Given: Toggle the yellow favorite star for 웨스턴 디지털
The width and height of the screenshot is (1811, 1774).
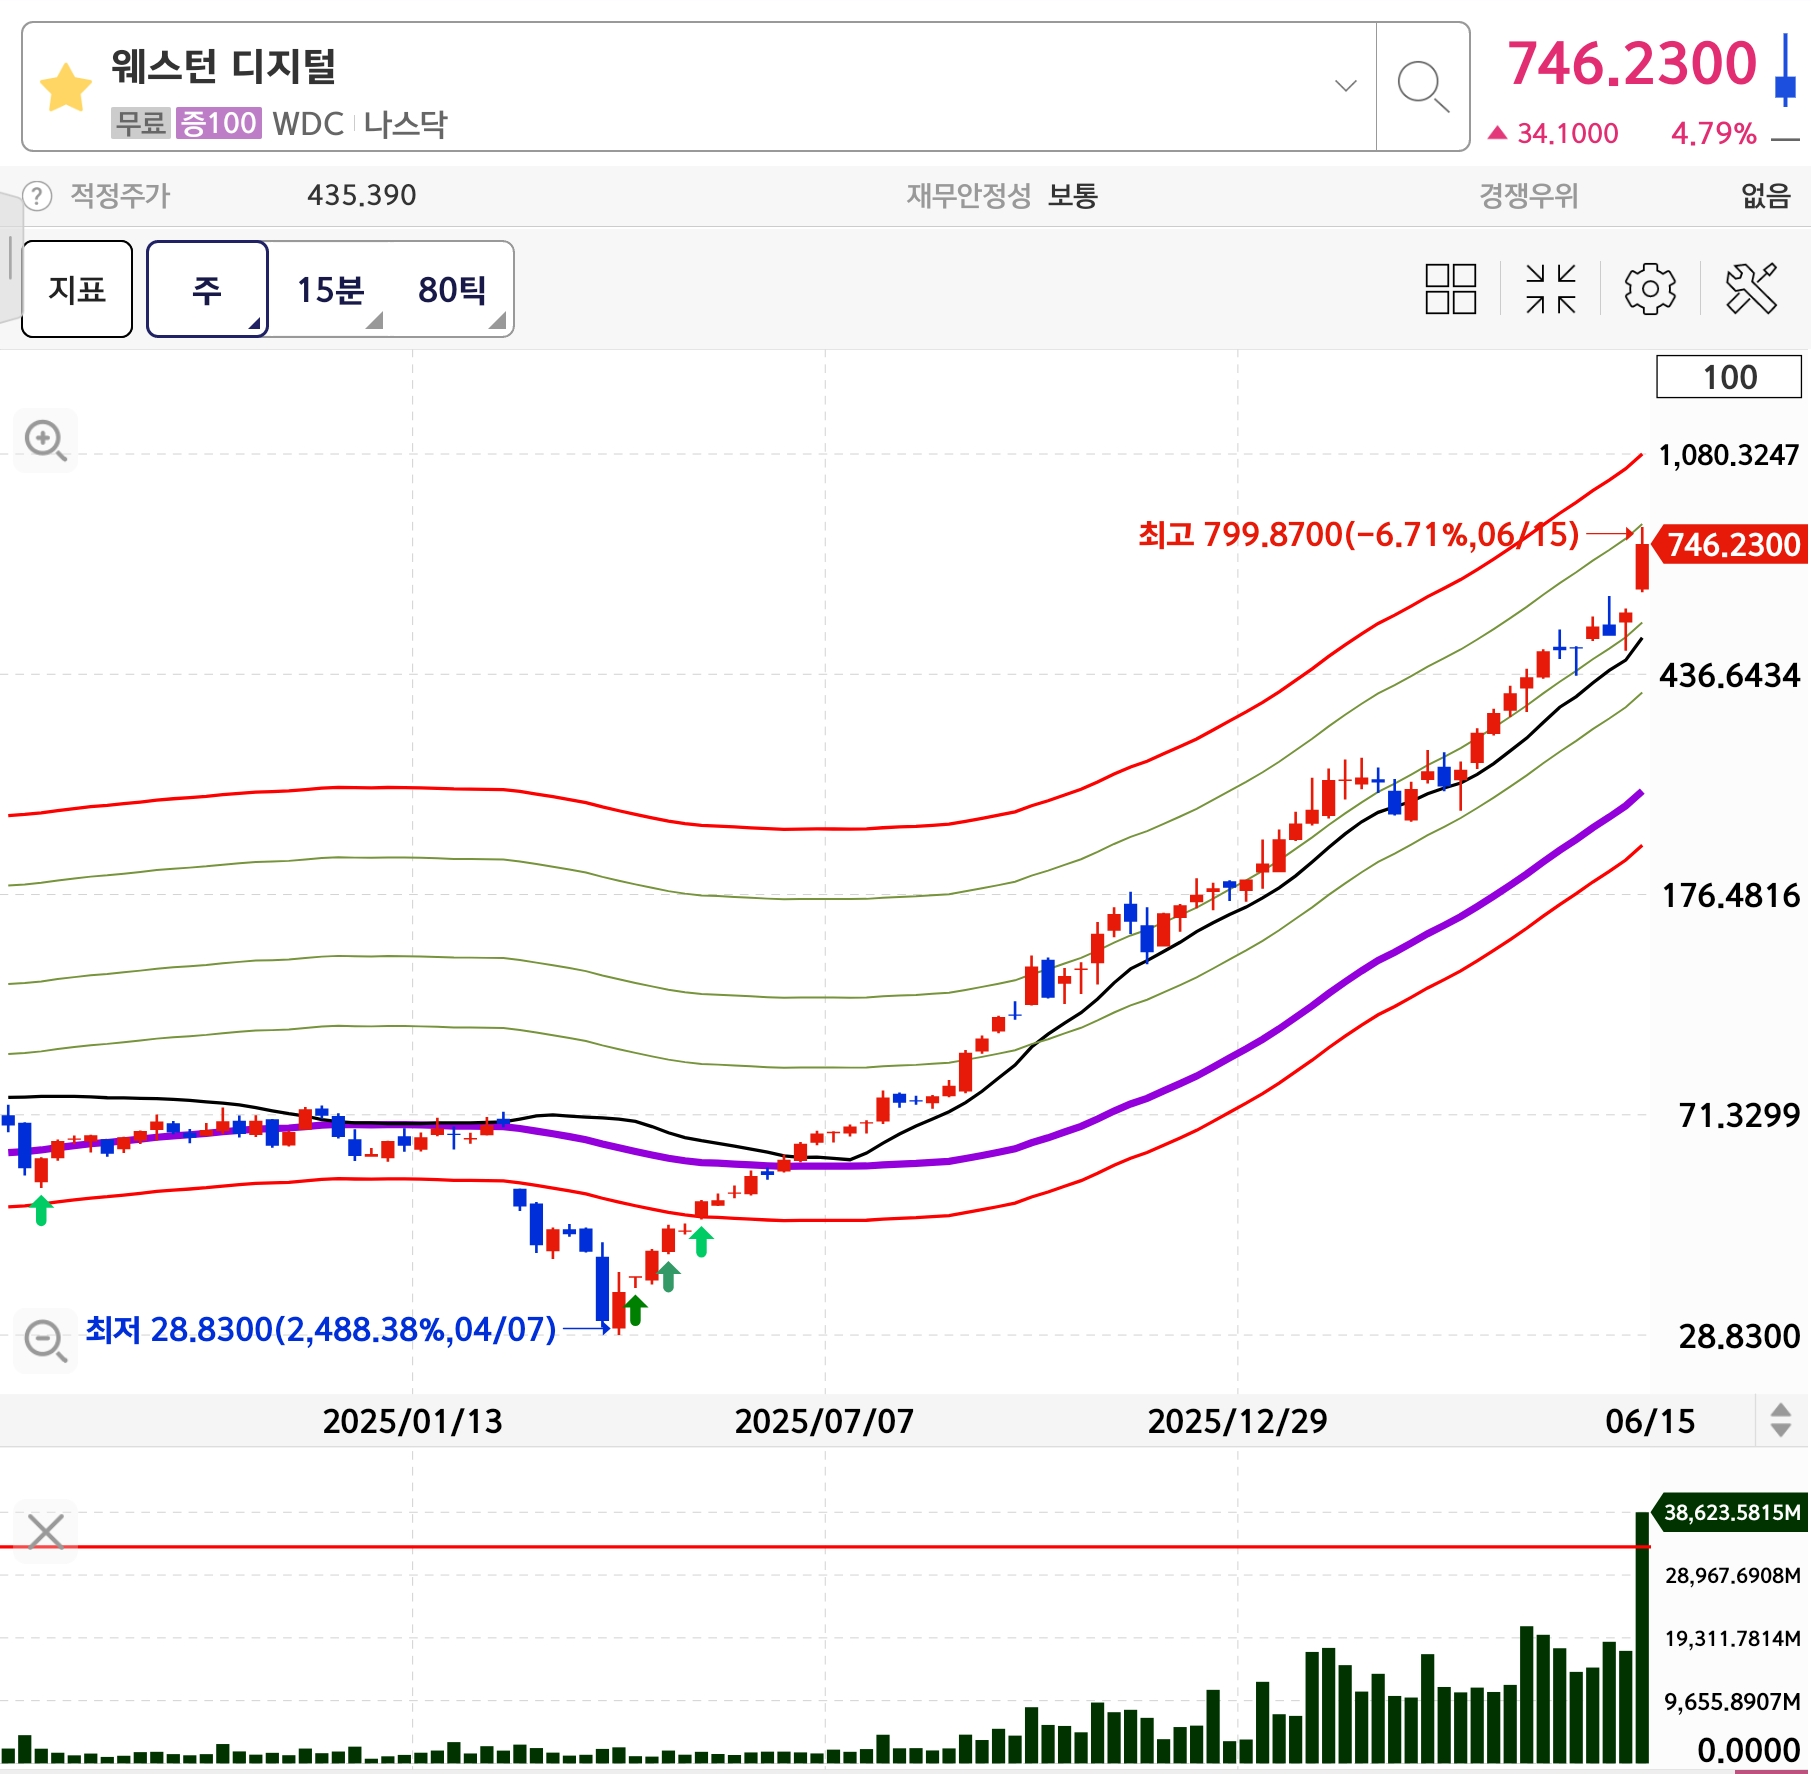Looking at the screenshot, I should point(66,87).
